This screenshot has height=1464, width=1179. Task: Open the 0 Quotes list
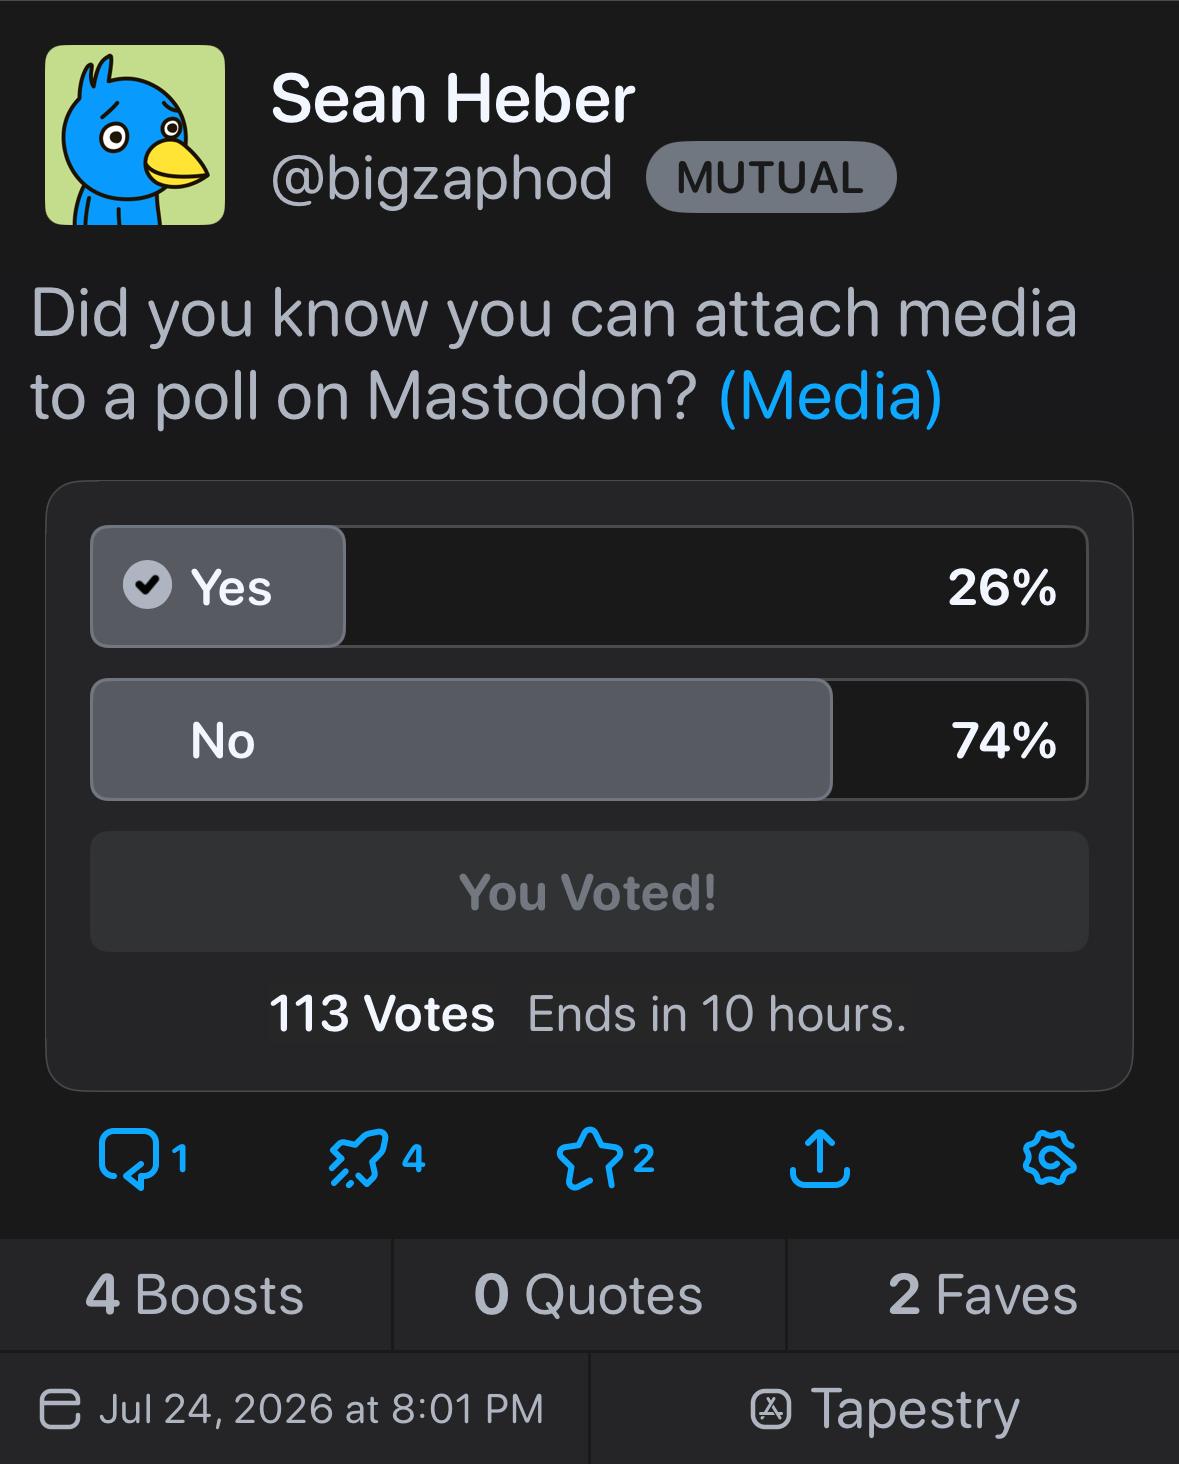[589, 1295]
